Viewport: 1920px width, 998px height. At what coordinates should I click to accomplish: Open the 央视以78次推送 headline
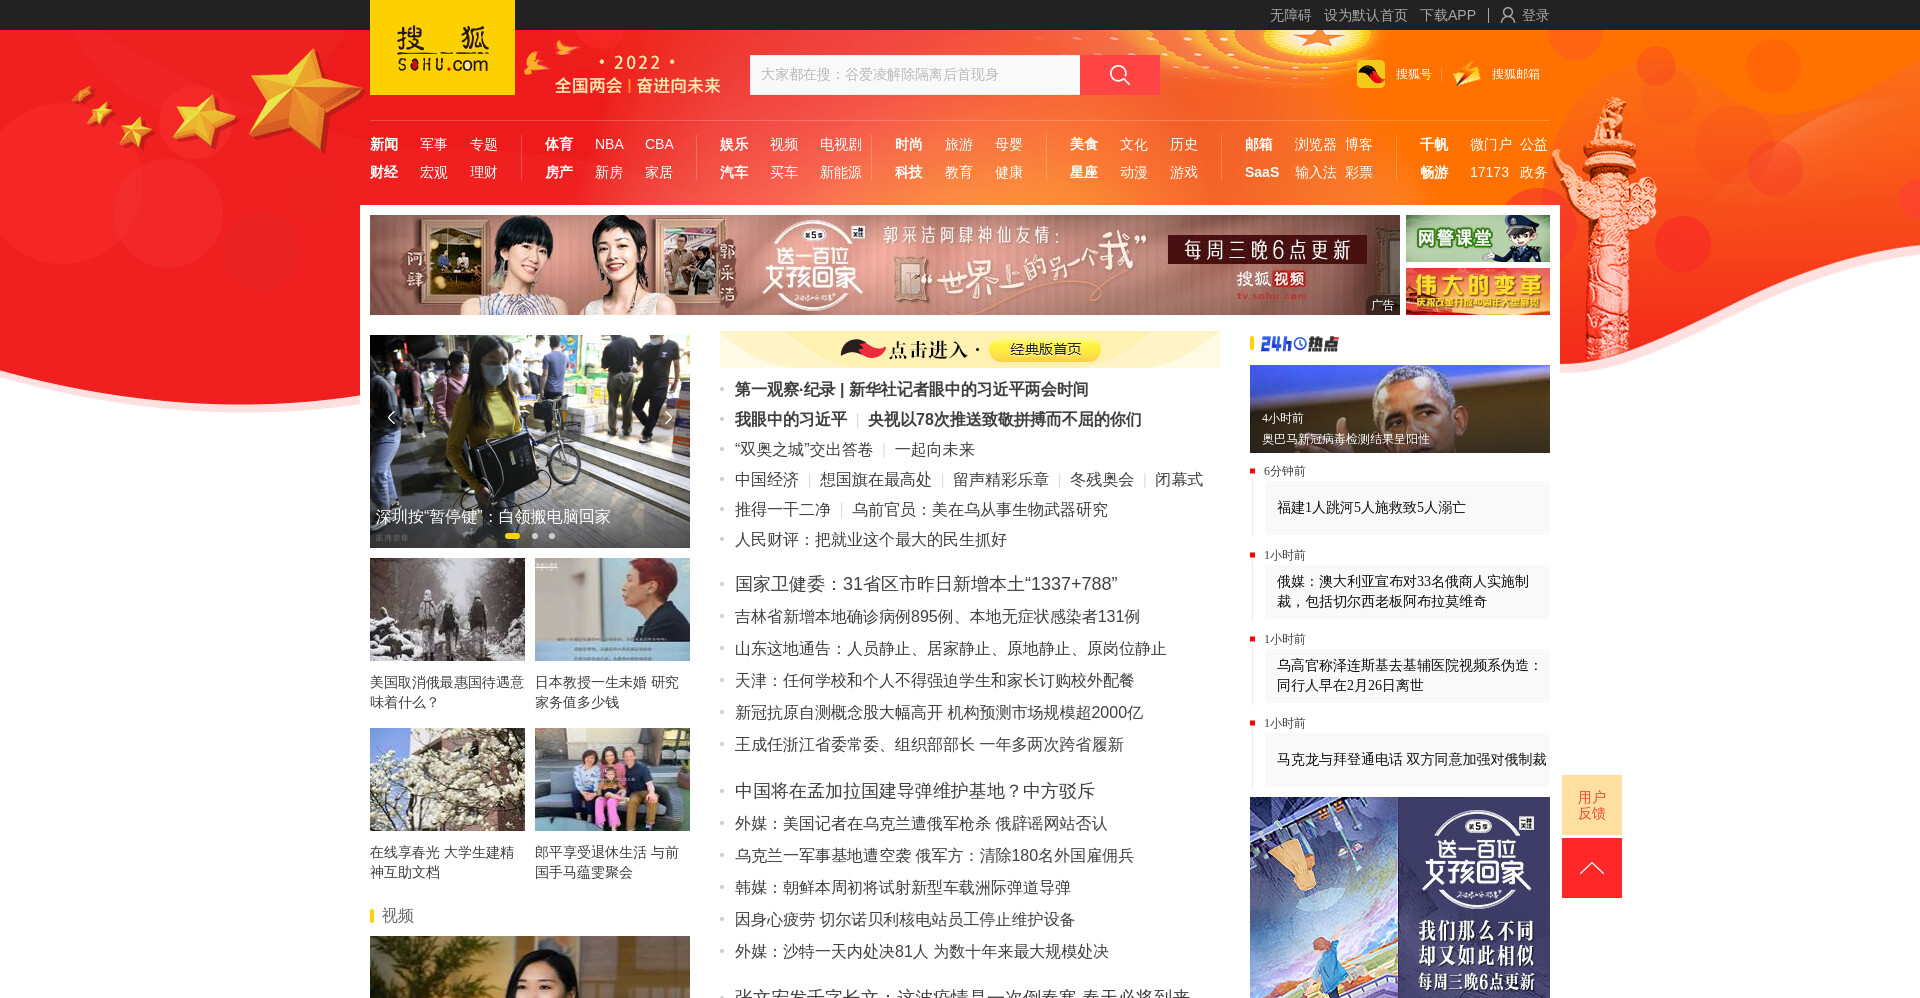[1005, 419]
